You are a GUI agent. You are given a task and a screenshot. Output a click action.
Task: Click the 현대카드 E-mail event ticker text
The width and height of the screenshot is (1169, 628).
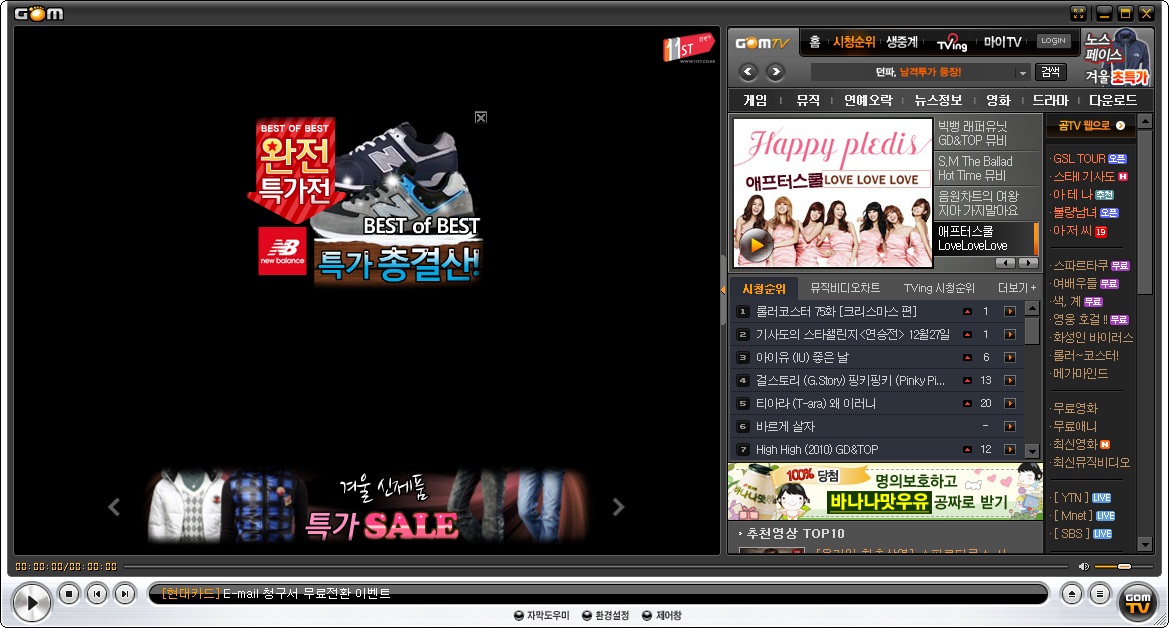click(x=277, y=594)
